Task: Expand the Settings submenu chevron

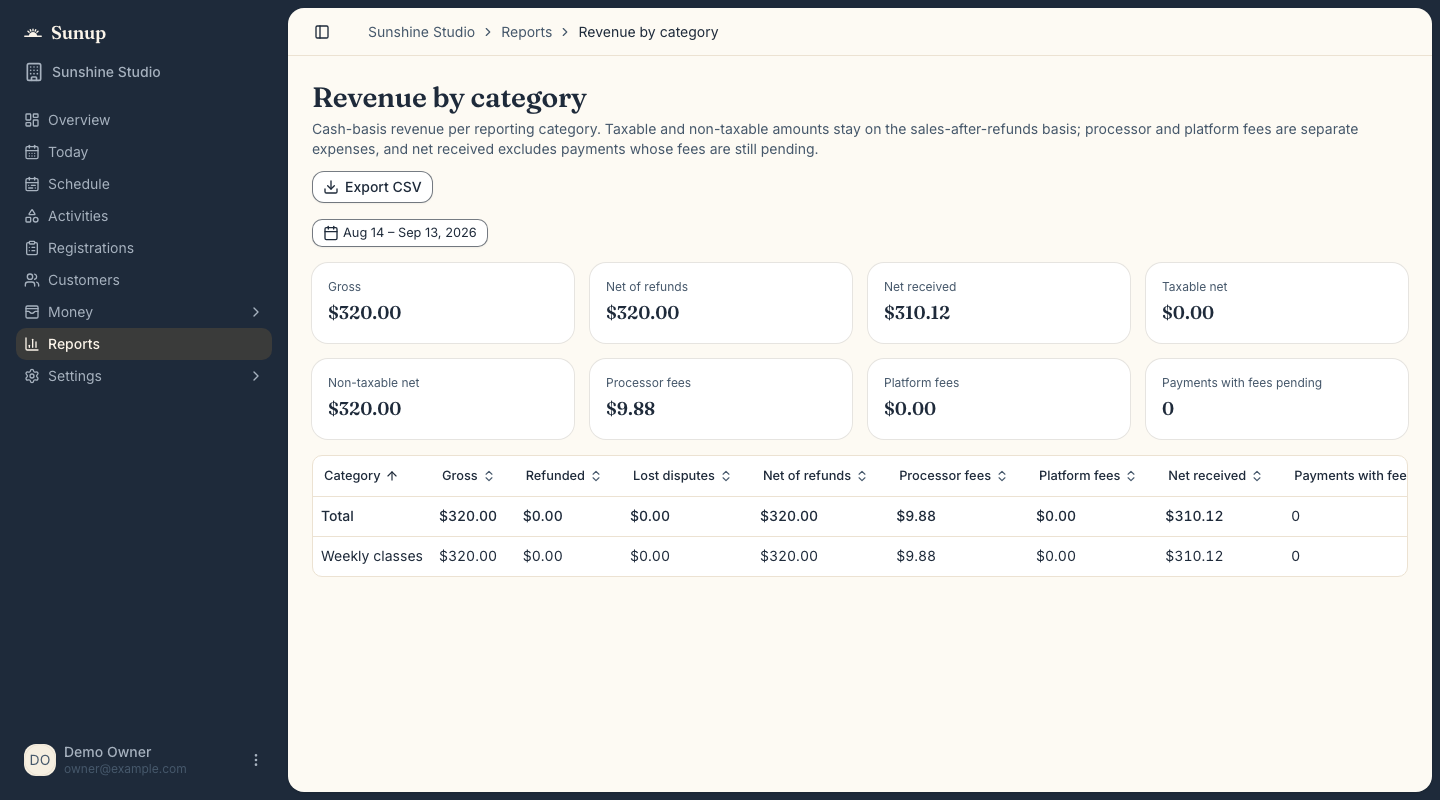Action: tap(256, 376)
